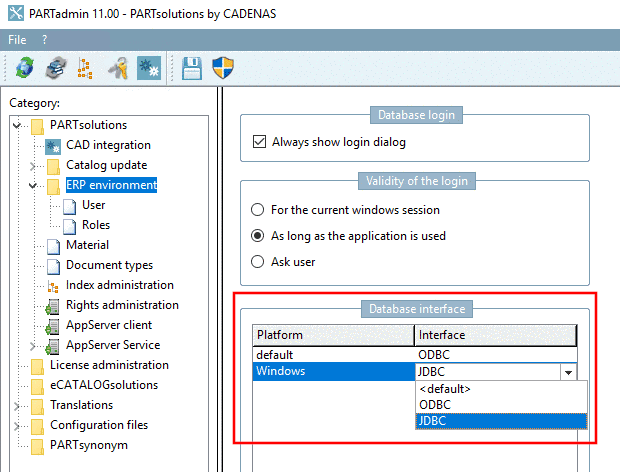The height and width of the screenshot is (472, 620).
Task: Click the ODBC cell in default row
Action: [x=496, y=355]
